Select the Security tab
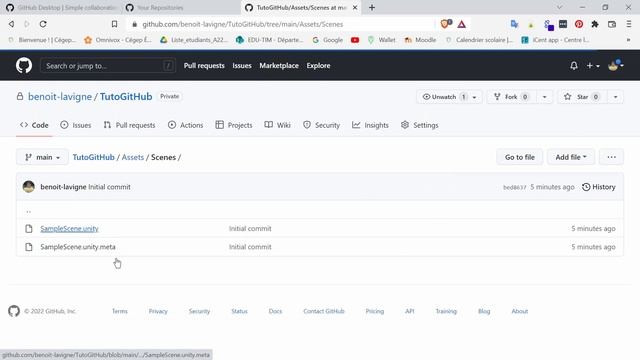The width and height of the screenshot is (640, 360). 321,125
